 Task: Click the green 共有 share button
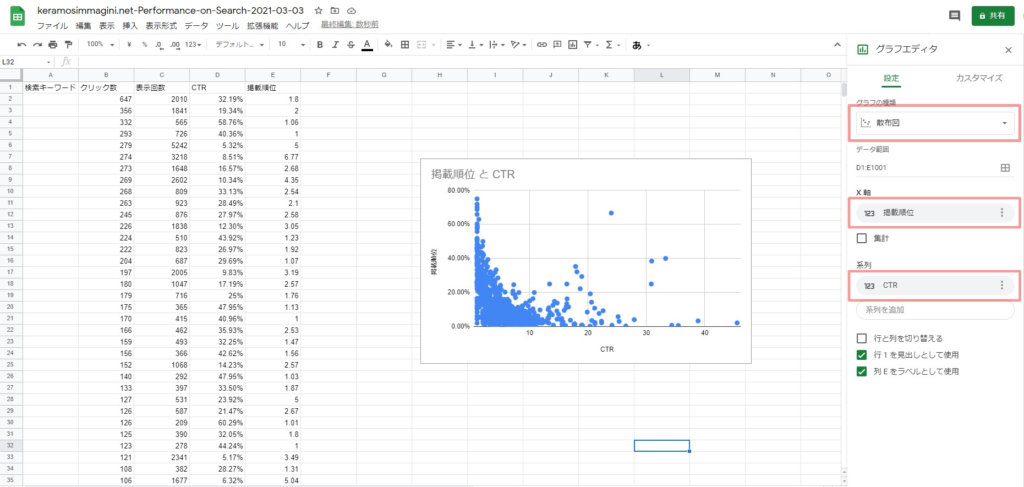pyautogui.click(x=992, y=16)
